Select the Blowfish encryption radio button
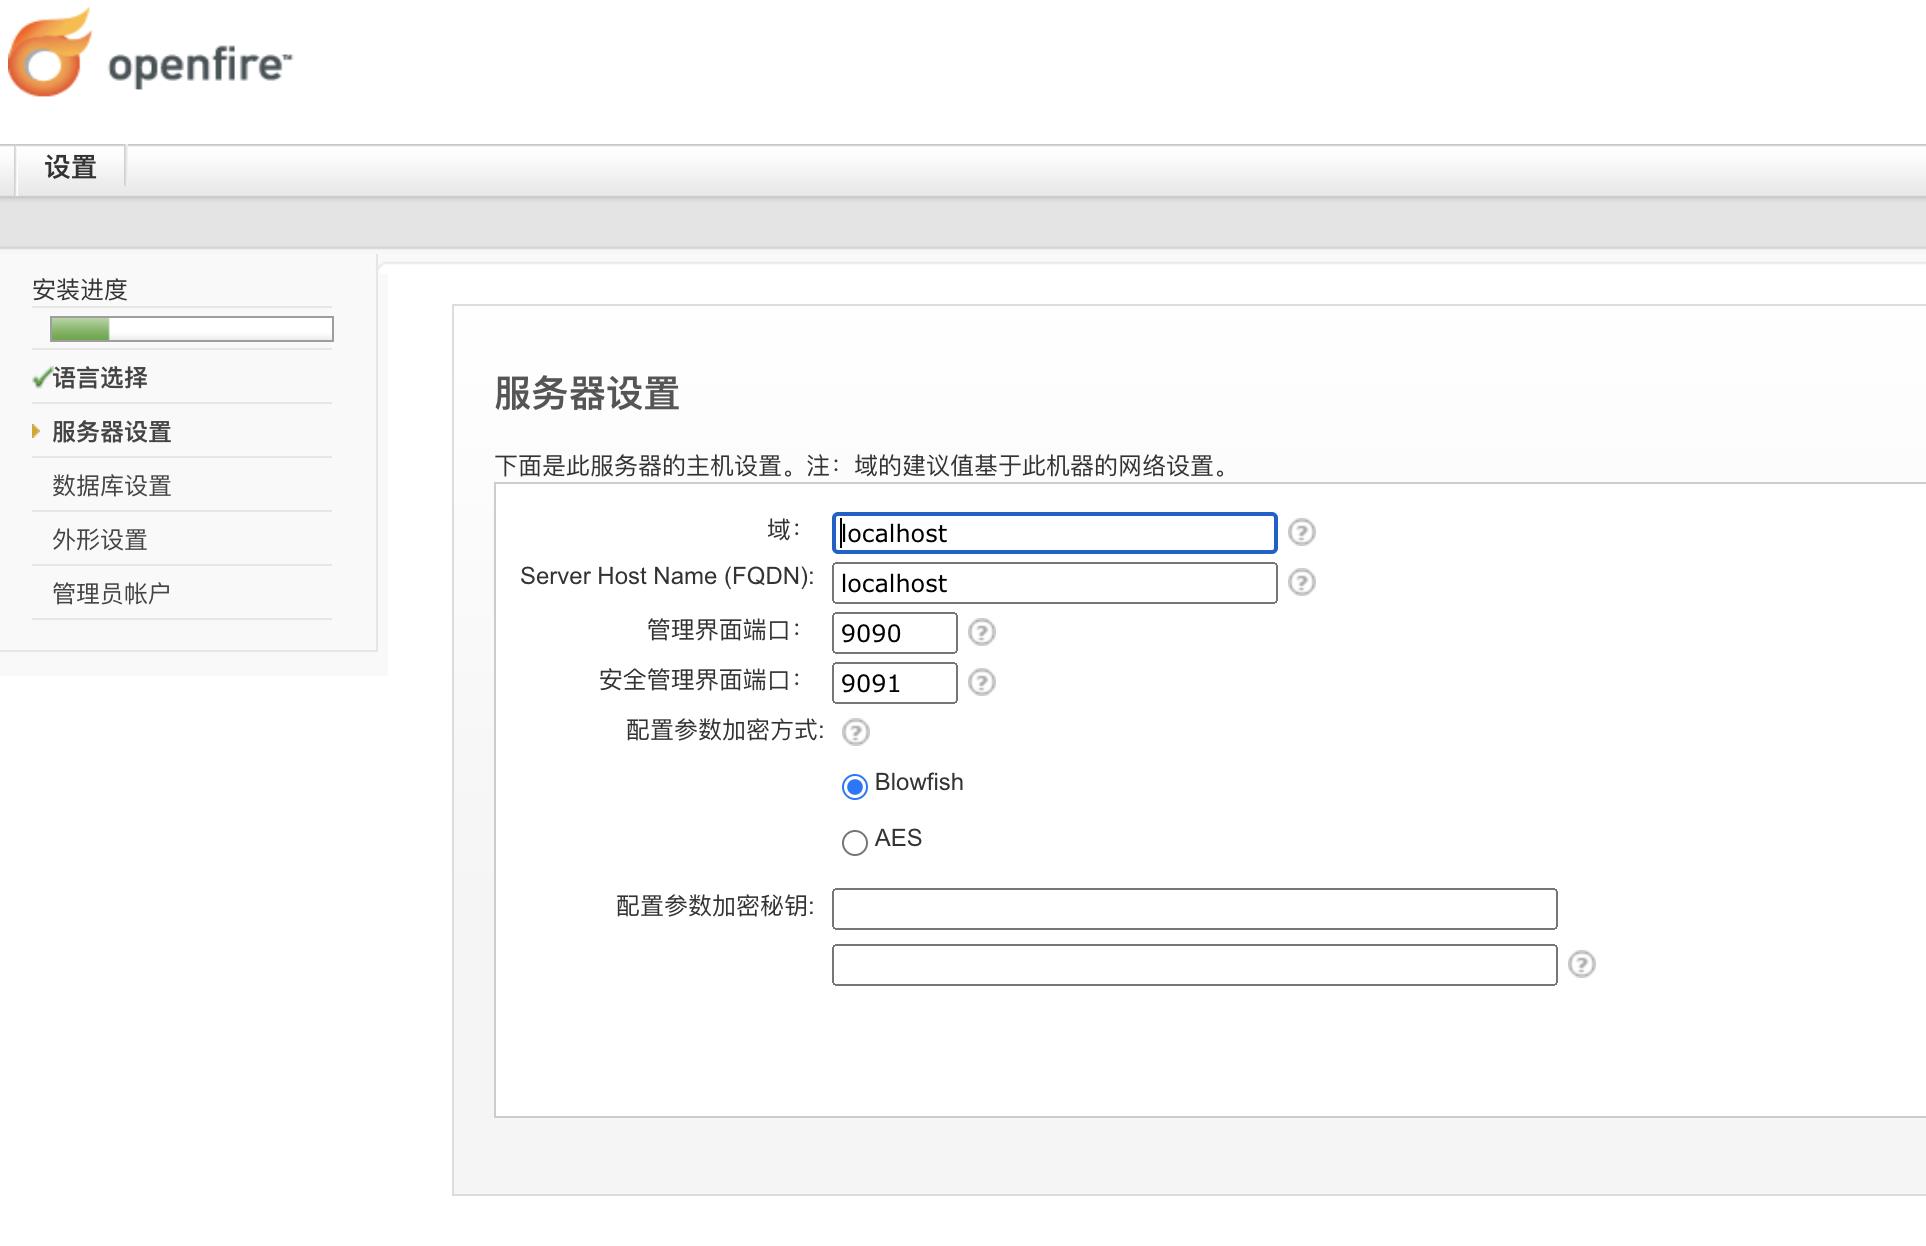Screen dimensions: 1926x1246 tap(854, 787)
